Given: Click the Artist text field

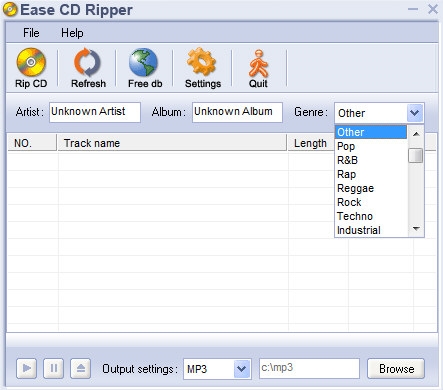Looking at the screenshot, I should [x=95, y=112].
